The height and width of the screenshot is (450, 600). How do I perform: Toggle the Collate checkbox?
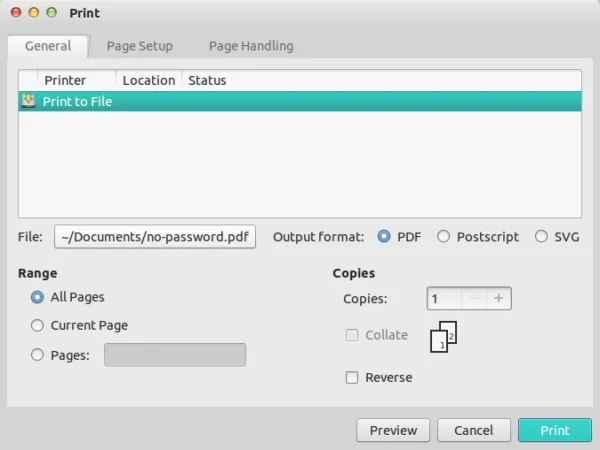(x=352, y=335)
